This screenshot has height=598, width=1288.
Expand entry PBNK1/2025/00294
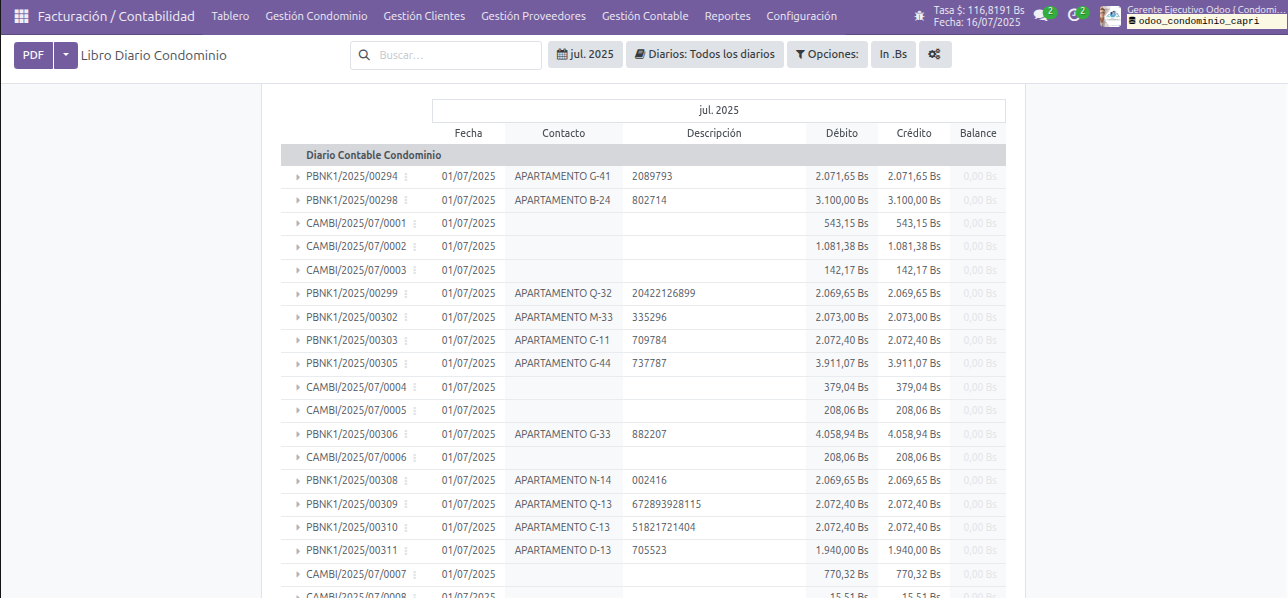(x=297, y=177)
